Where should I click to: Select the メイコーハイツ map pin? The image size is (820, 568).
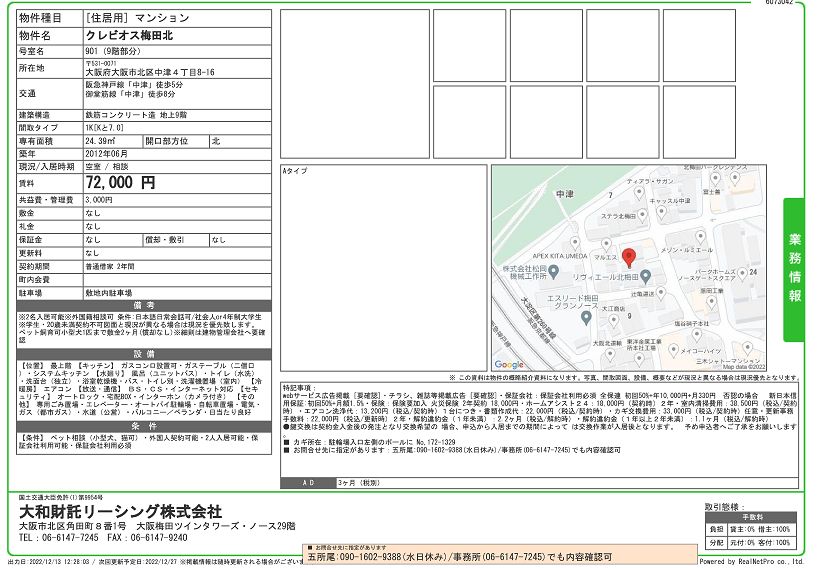point(674,350)
